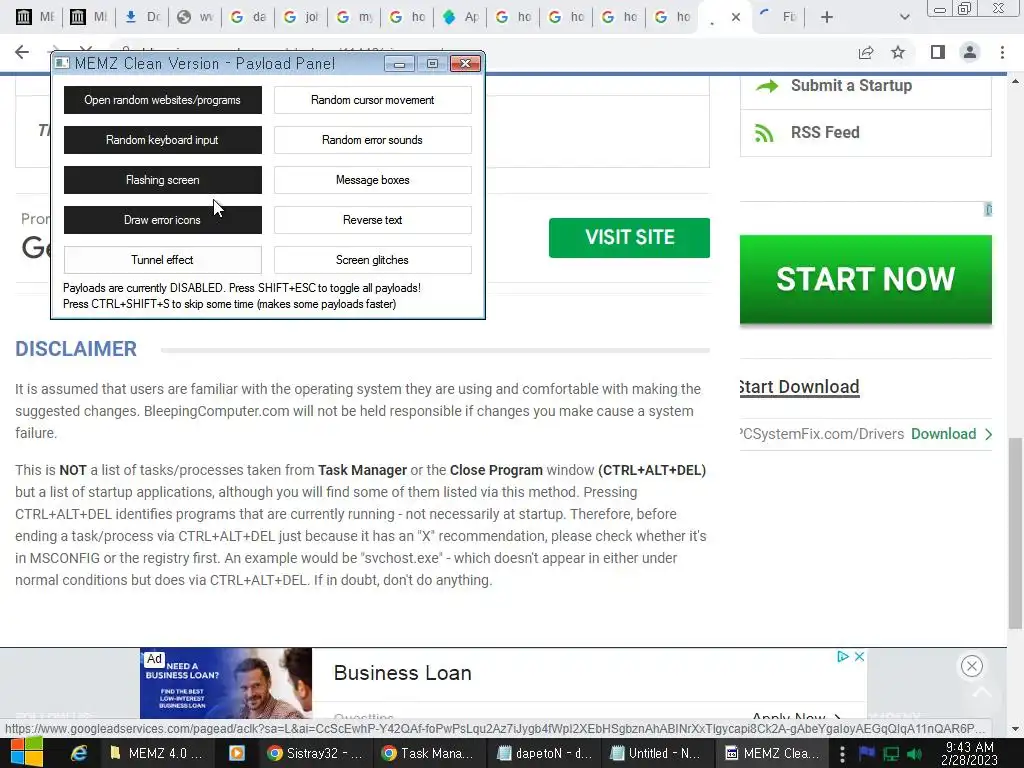Viewport: 1024px width, 768px height.
Task: Click the Business Loan ad headline
Action: tap(402, 673)
